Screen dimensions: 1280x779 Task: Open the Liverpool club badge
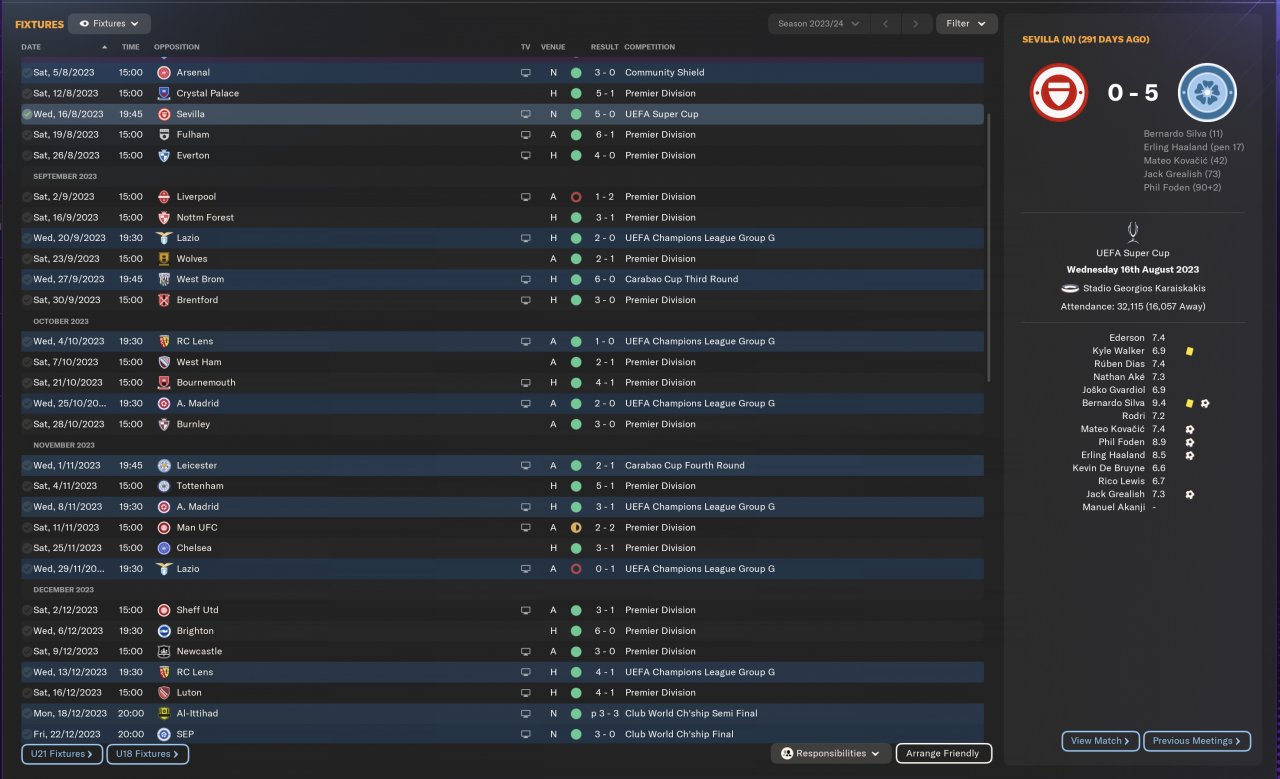[x=164, y=197]
